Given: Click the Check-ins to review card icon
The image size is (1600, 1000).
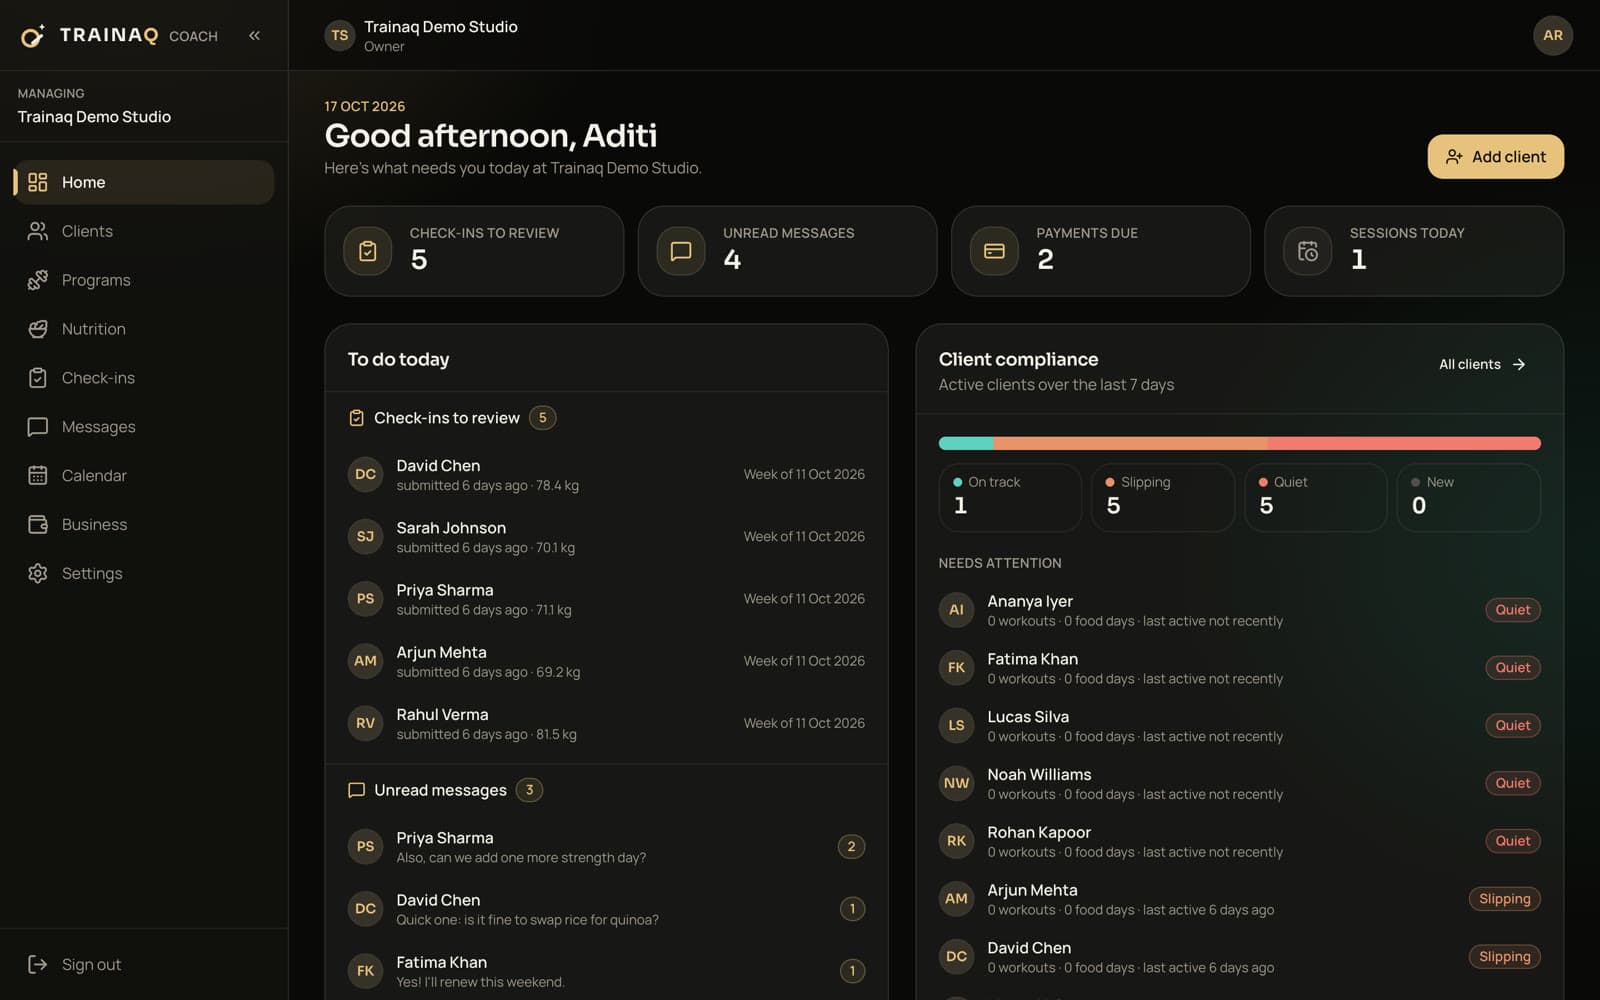Looking at the screenshot, I should click(x=368, y=251).
